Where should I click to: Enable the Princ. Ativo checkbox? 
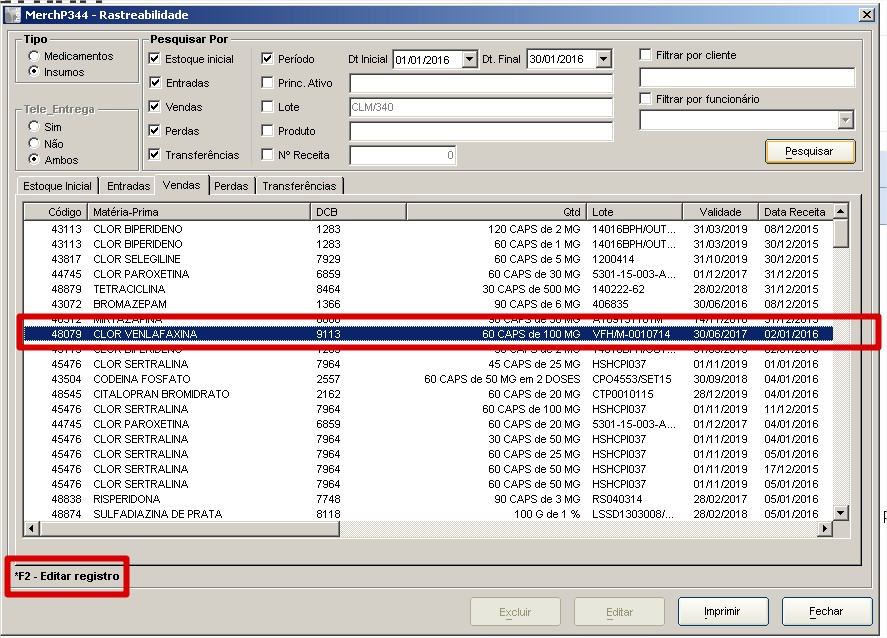click(267, 83)
